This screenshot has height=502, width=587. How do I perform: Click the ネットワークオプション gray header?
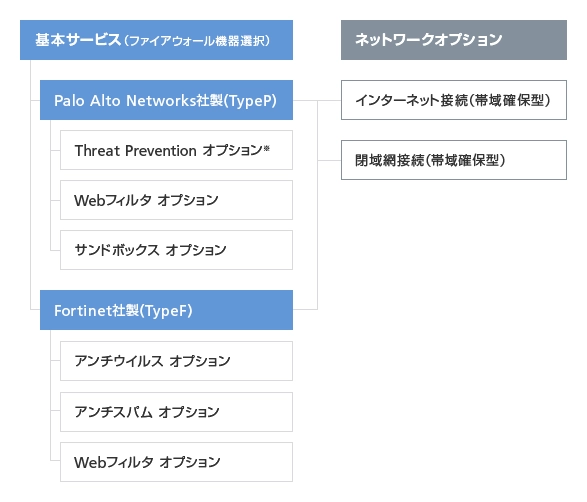coord(454,40)
